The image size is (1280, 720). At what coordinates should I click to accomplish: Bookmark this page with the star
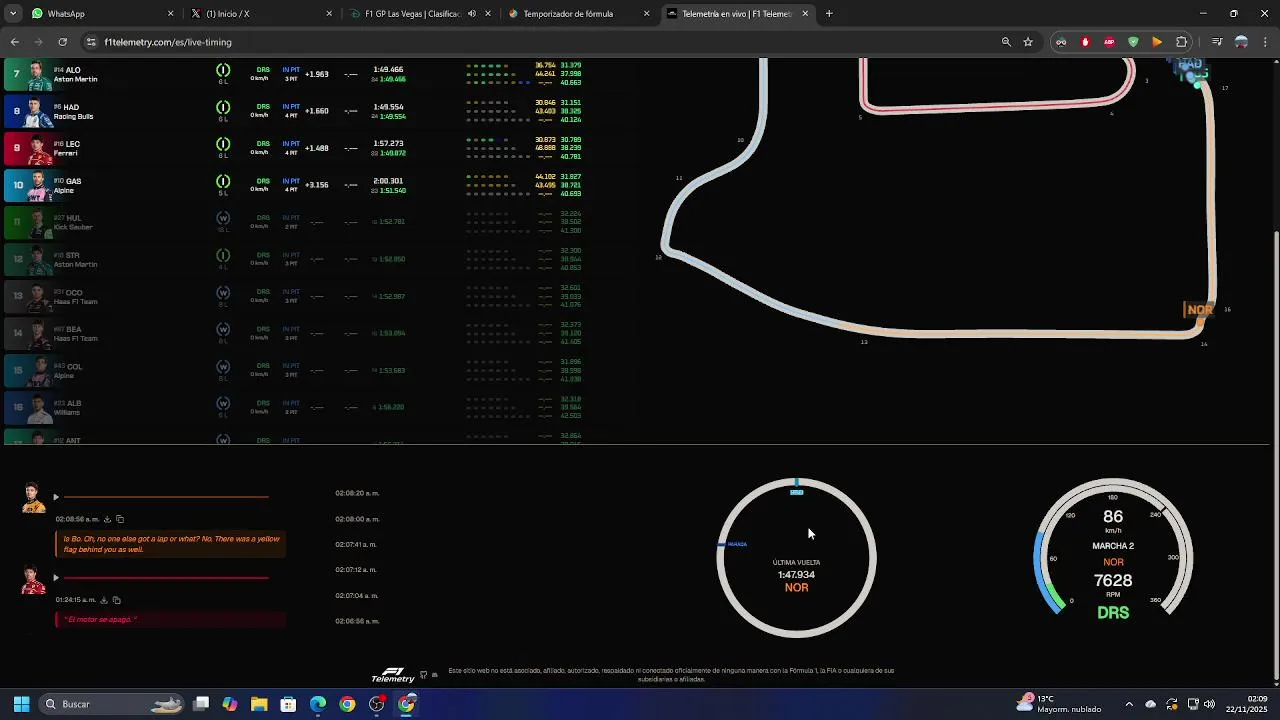pyautogui.click(x=1028, y=42)
